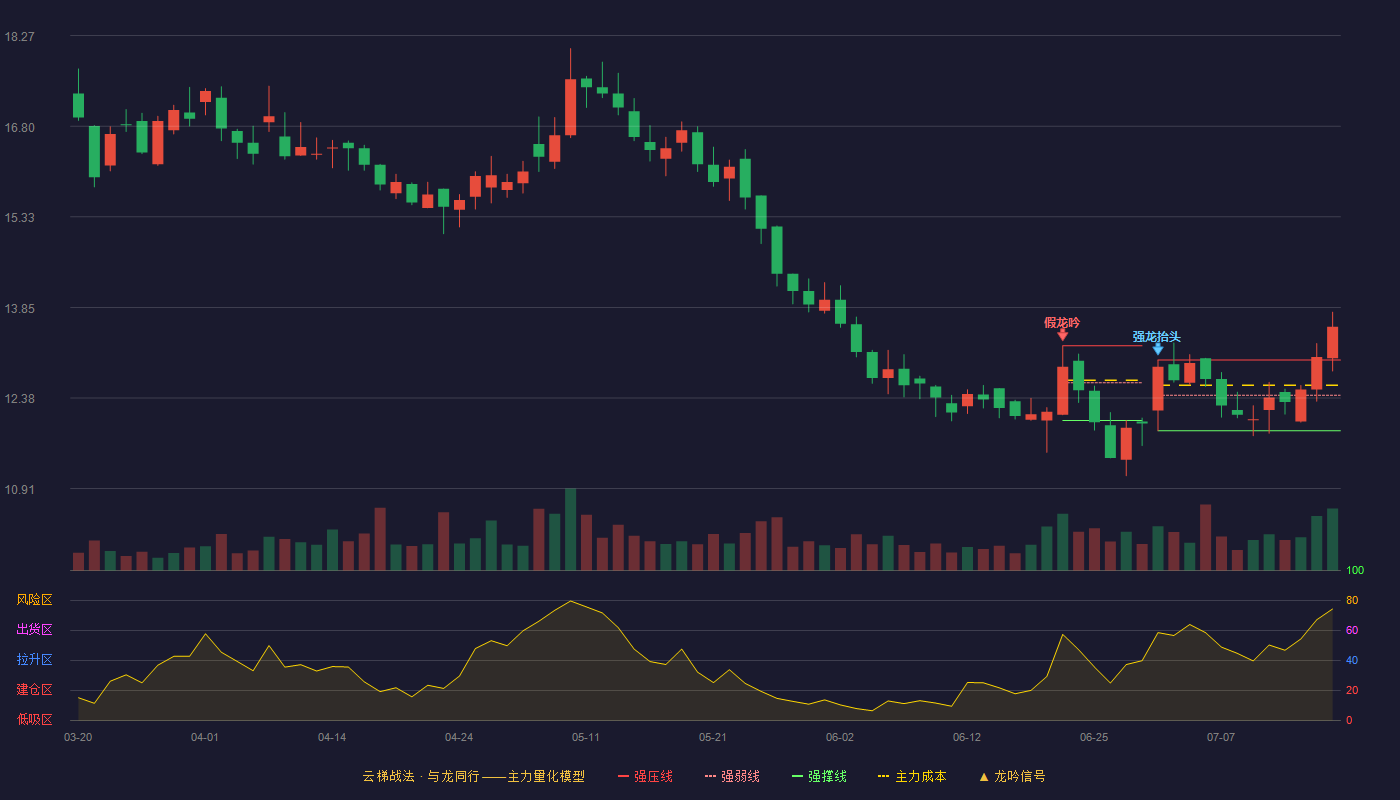Click the 10.91 price axis label
This screenshot has width=1400, height=800.
pyautogui.click(x=19, y=489)
